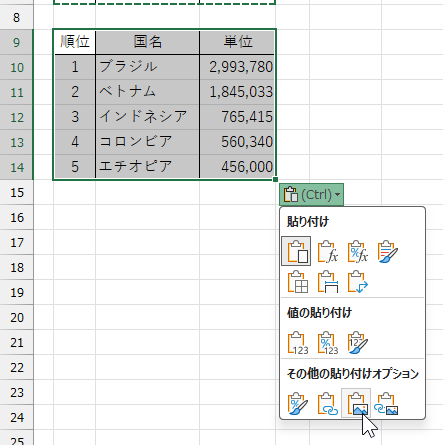Select the ブラジル cell
443x445 pixels.
point(147,67)
